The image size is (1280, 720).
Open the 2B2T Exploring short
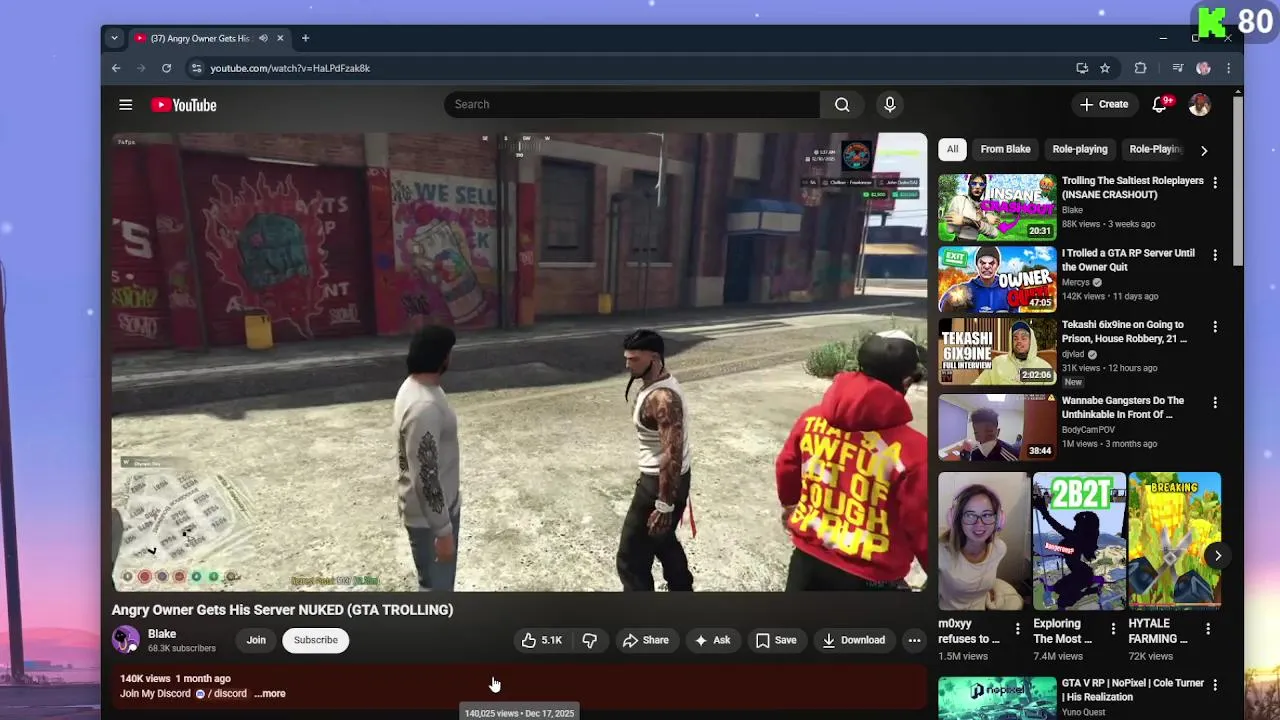click(x=1079, y=541)
